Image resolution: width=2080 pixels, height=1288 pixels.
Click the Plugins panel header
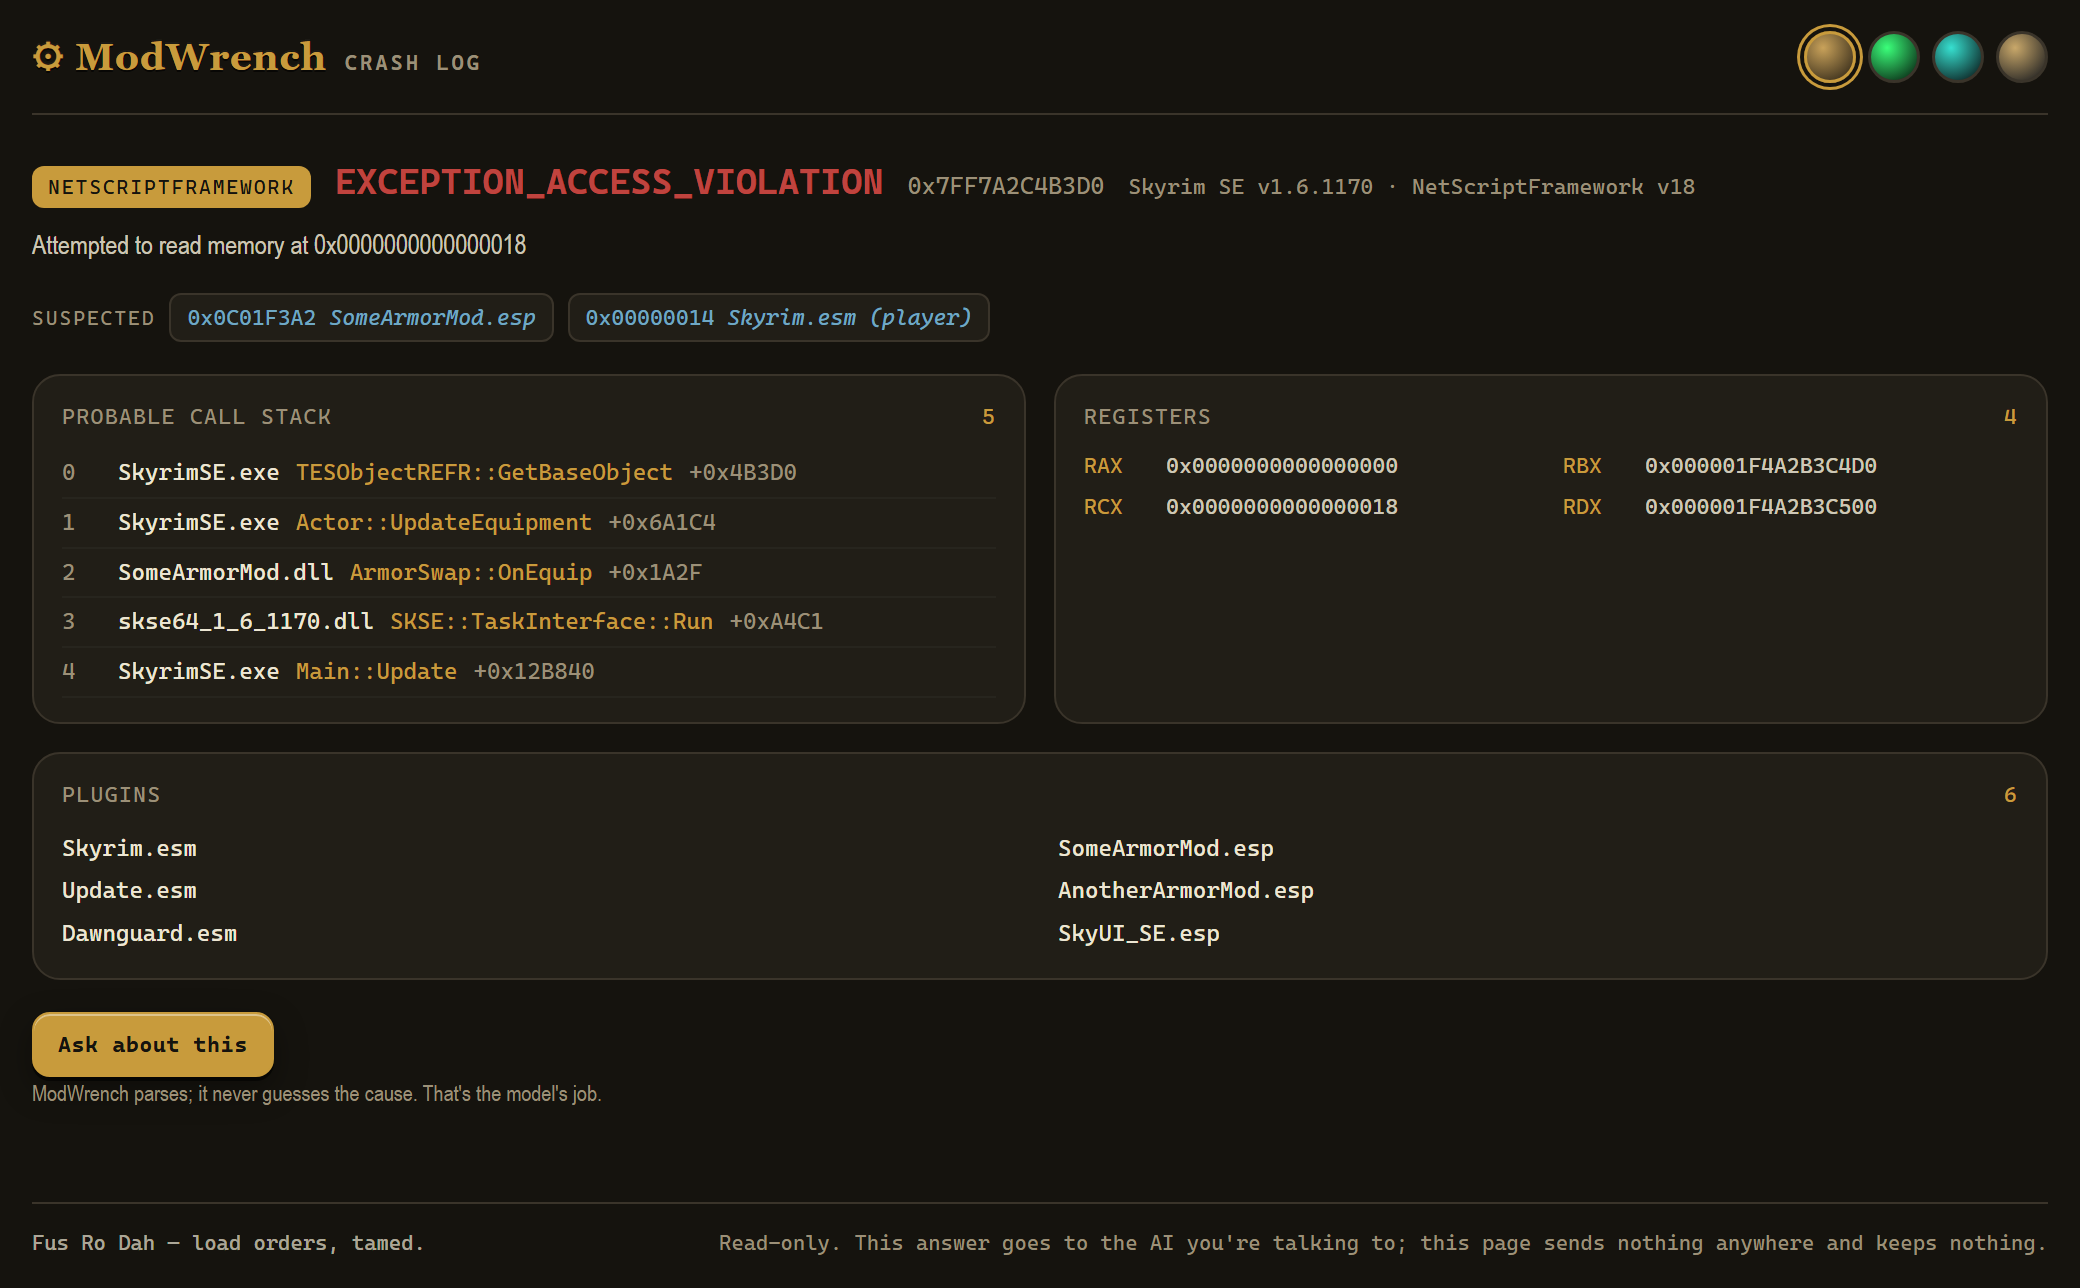(111, 795)
